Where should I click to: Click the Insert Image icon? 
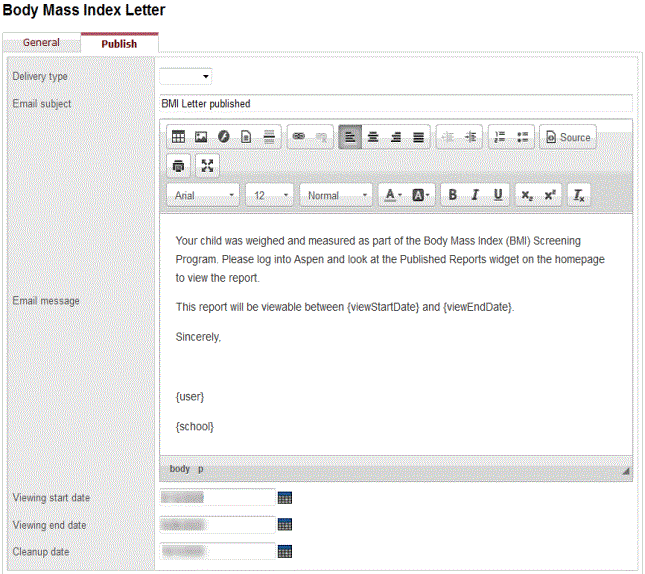pyautogui.click(x=201, y=138)
